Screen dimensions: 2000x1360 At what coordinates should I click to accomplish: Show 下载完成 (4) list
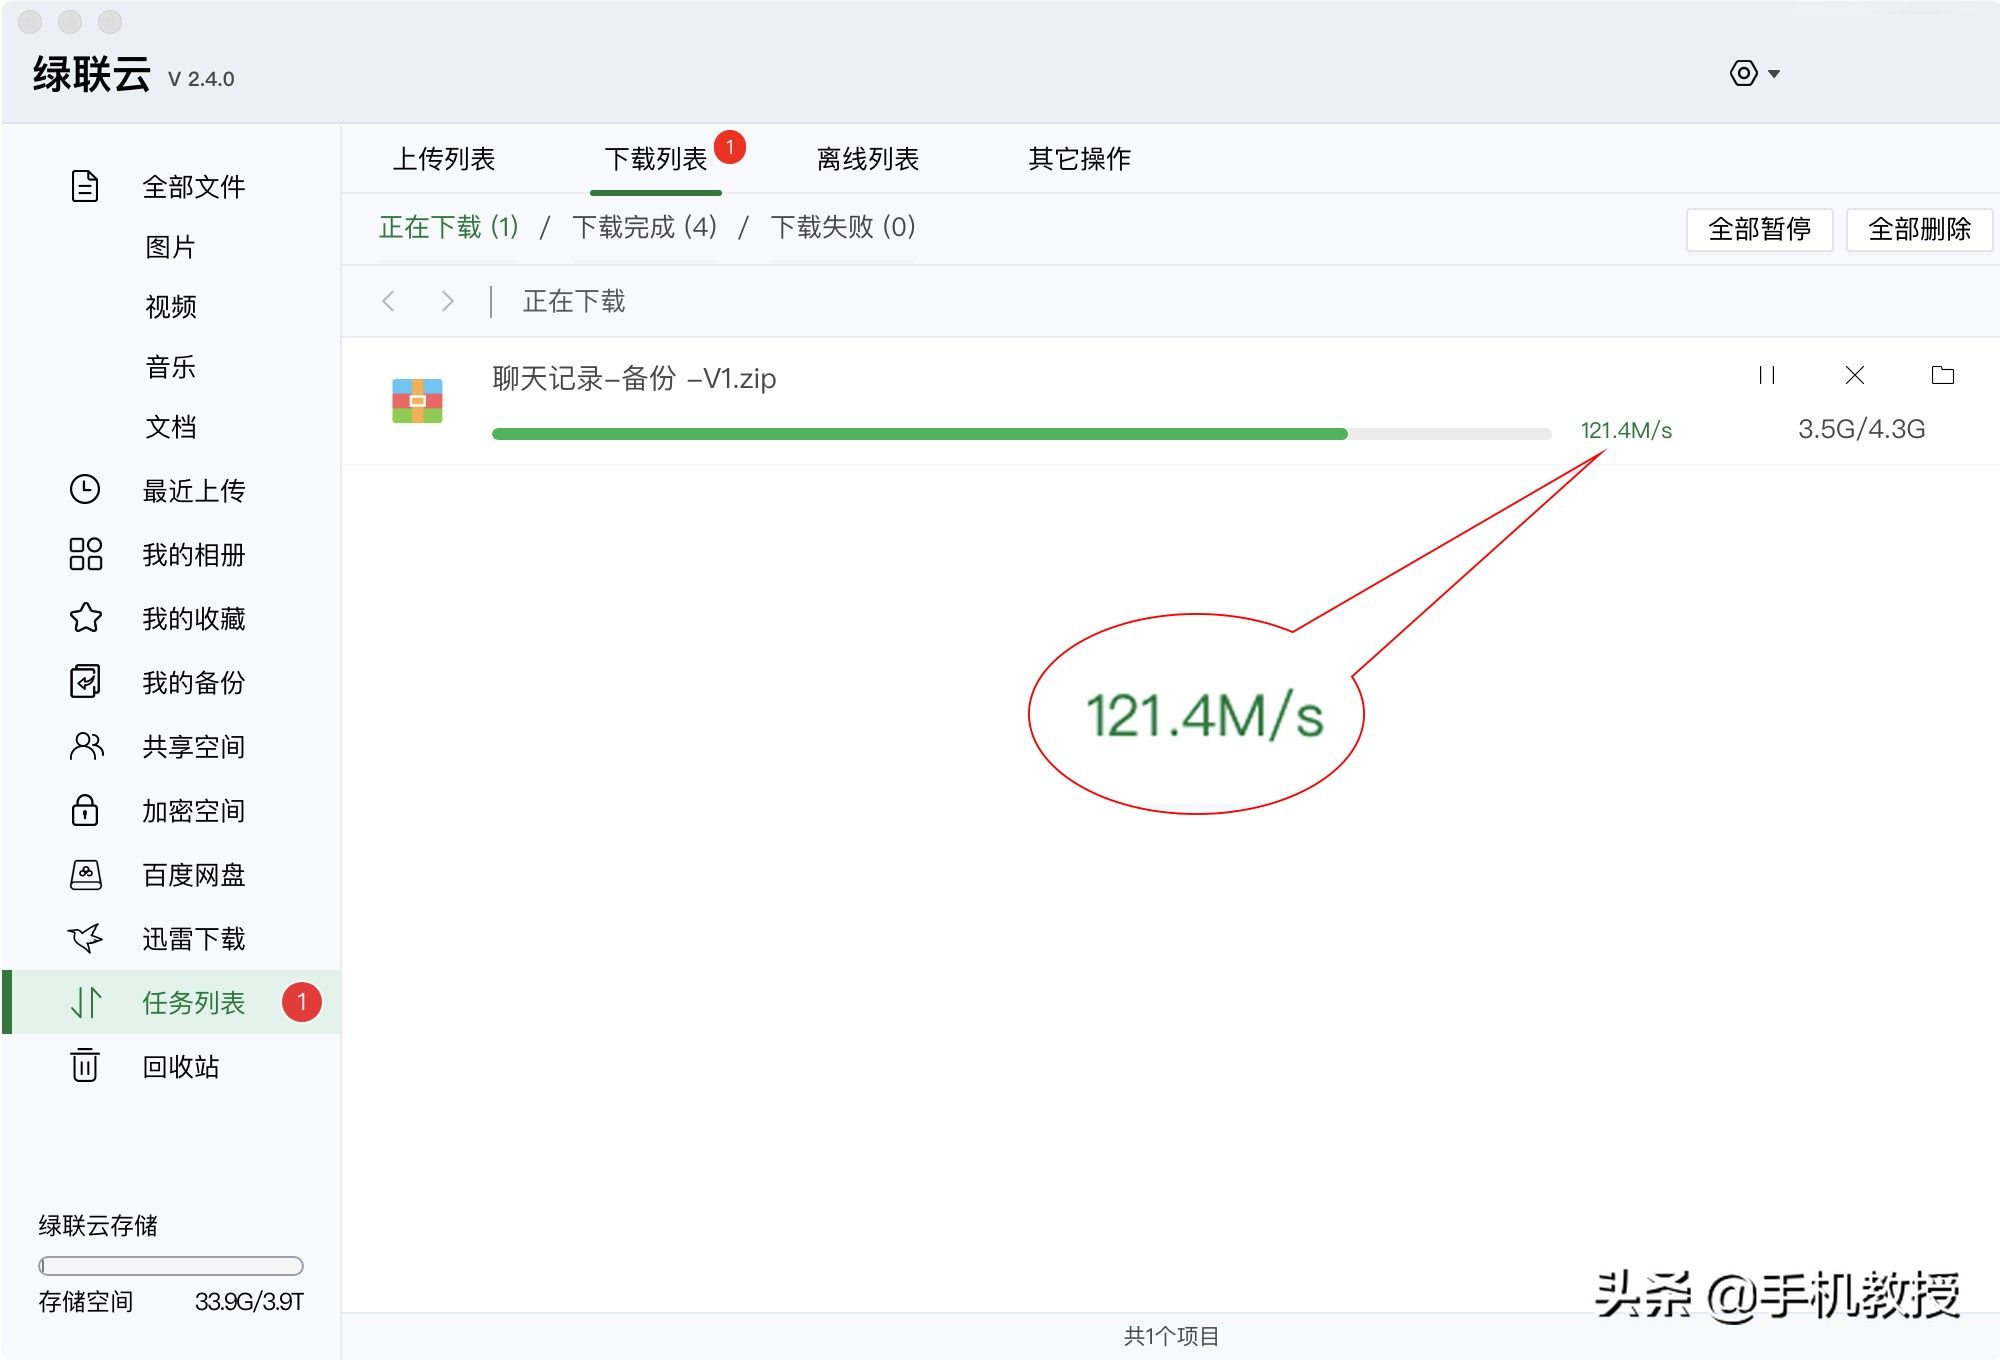click(644, 227)
